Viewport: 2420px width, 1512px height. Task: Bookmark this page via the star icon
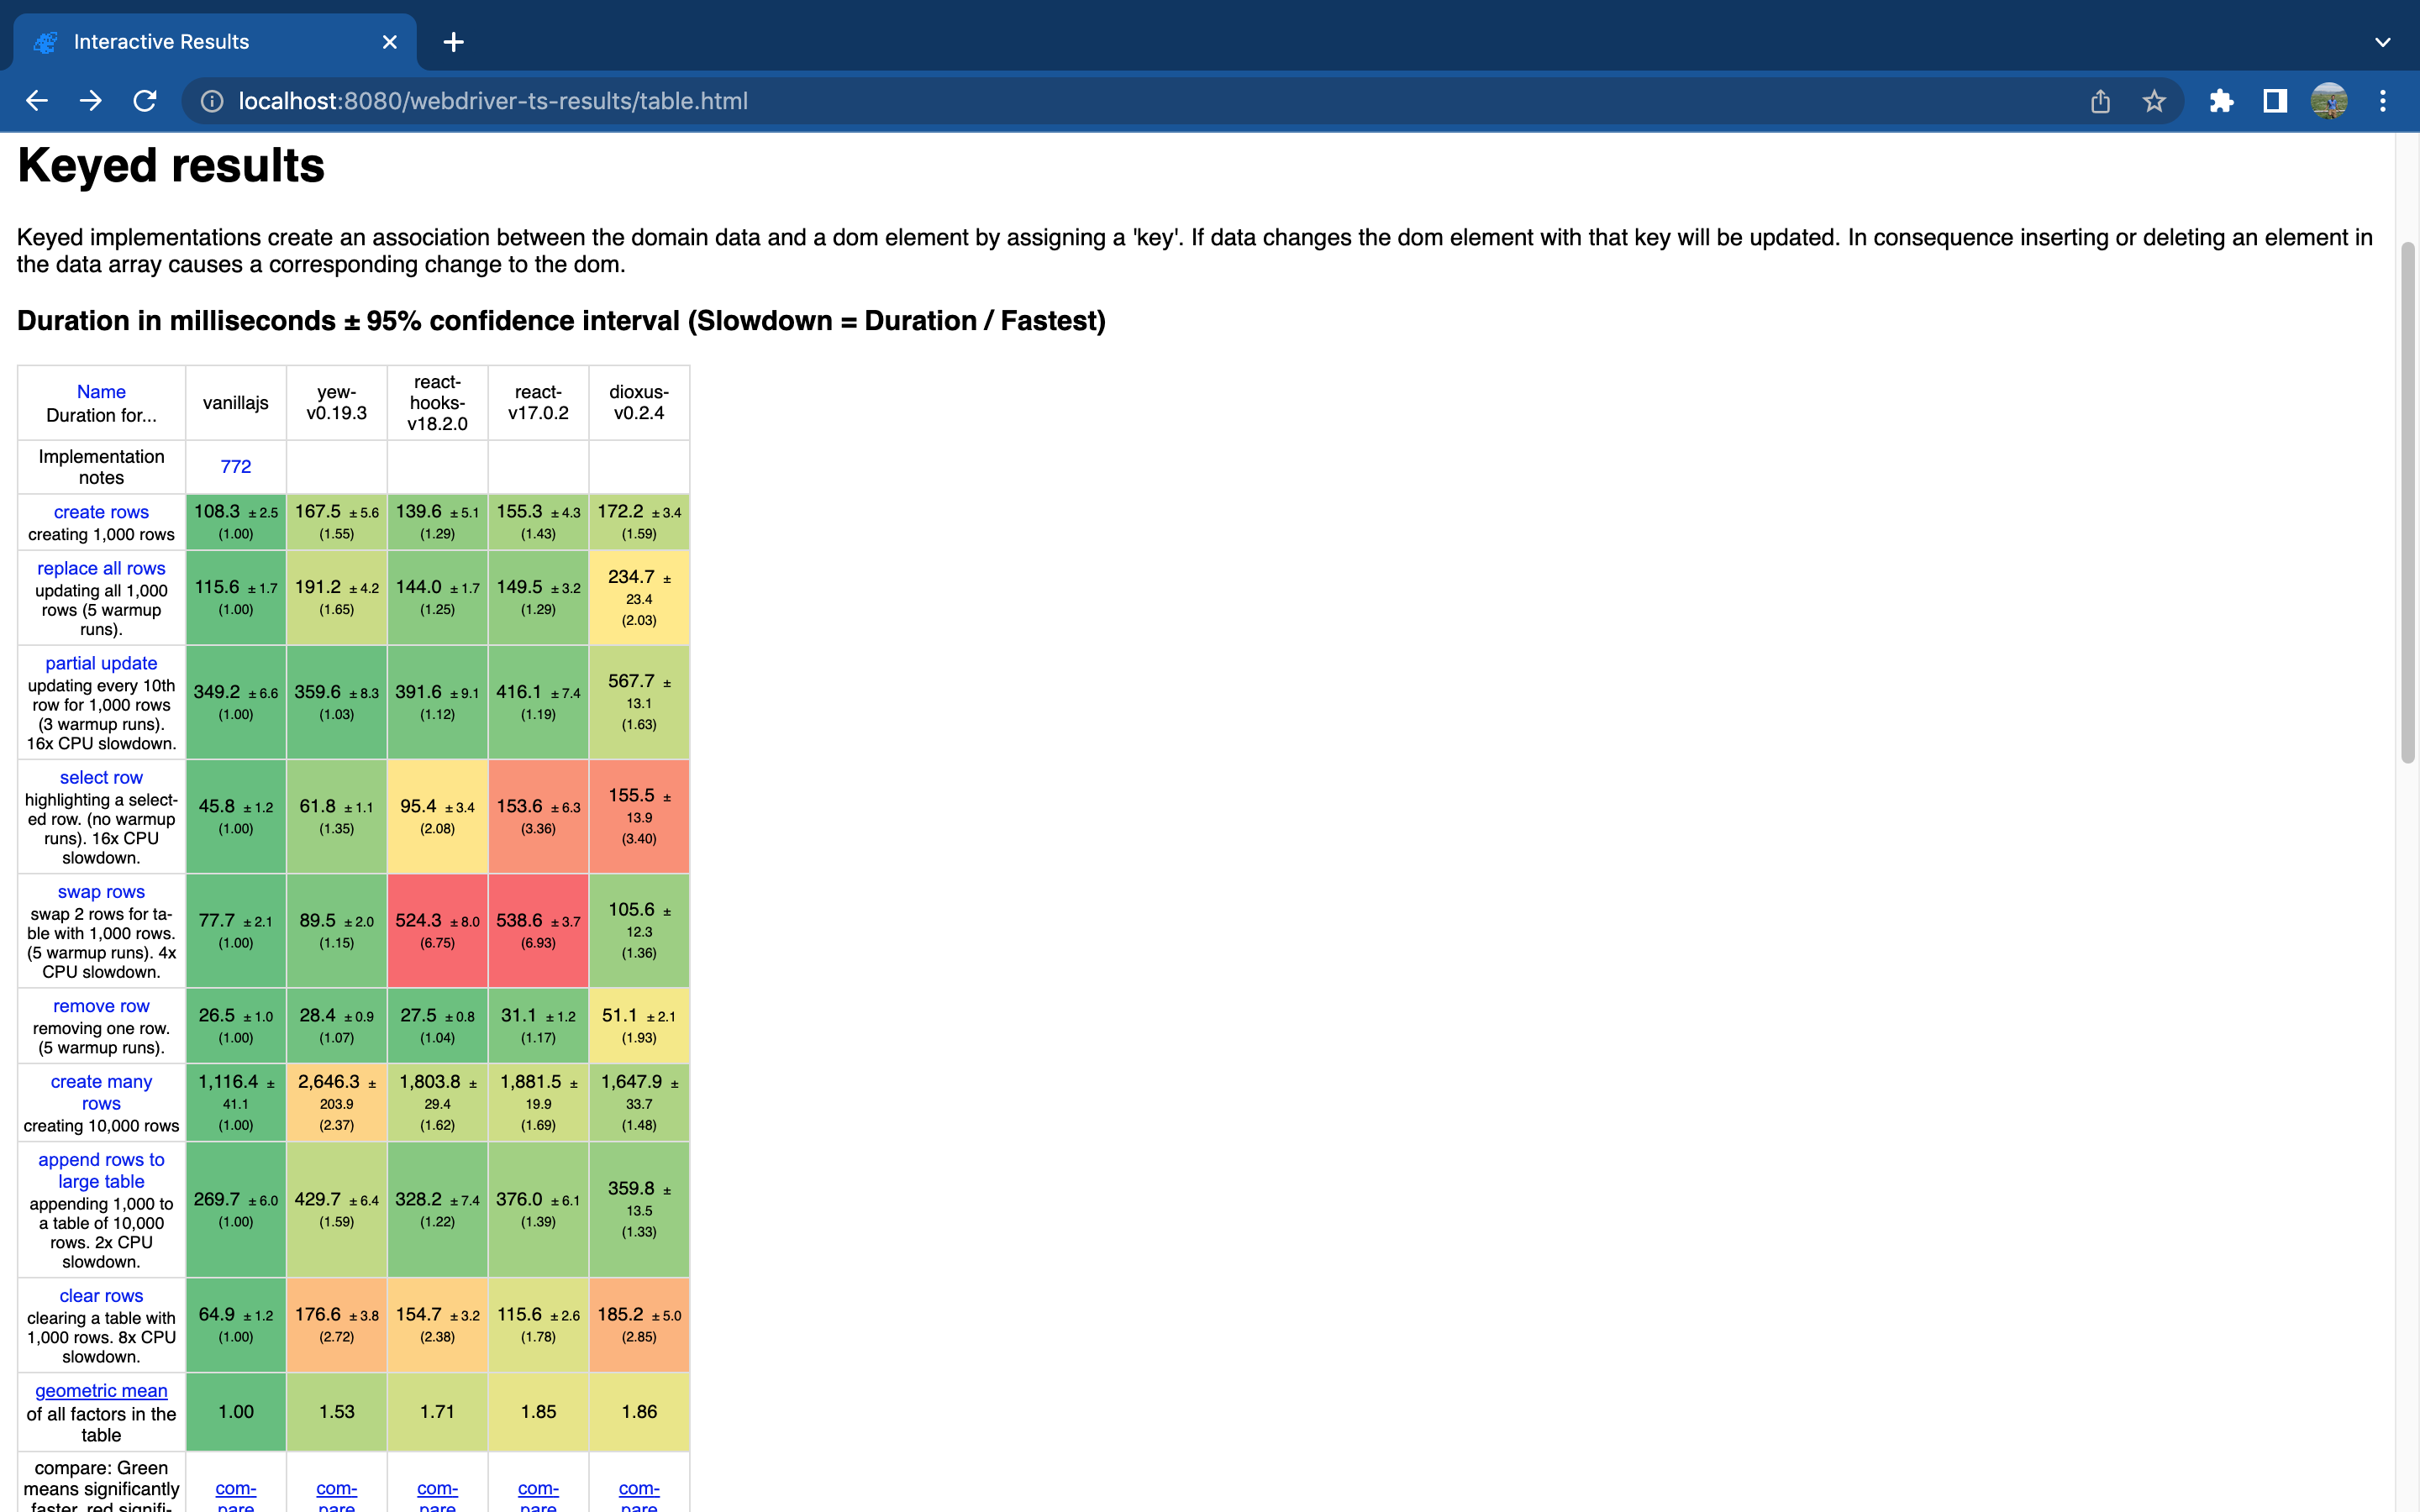pos(2154,100)
